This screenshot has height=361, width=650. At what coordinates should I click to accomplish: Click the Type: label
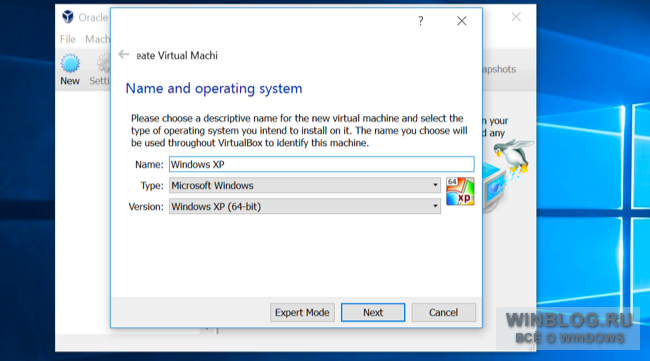[x=152, y=186]
